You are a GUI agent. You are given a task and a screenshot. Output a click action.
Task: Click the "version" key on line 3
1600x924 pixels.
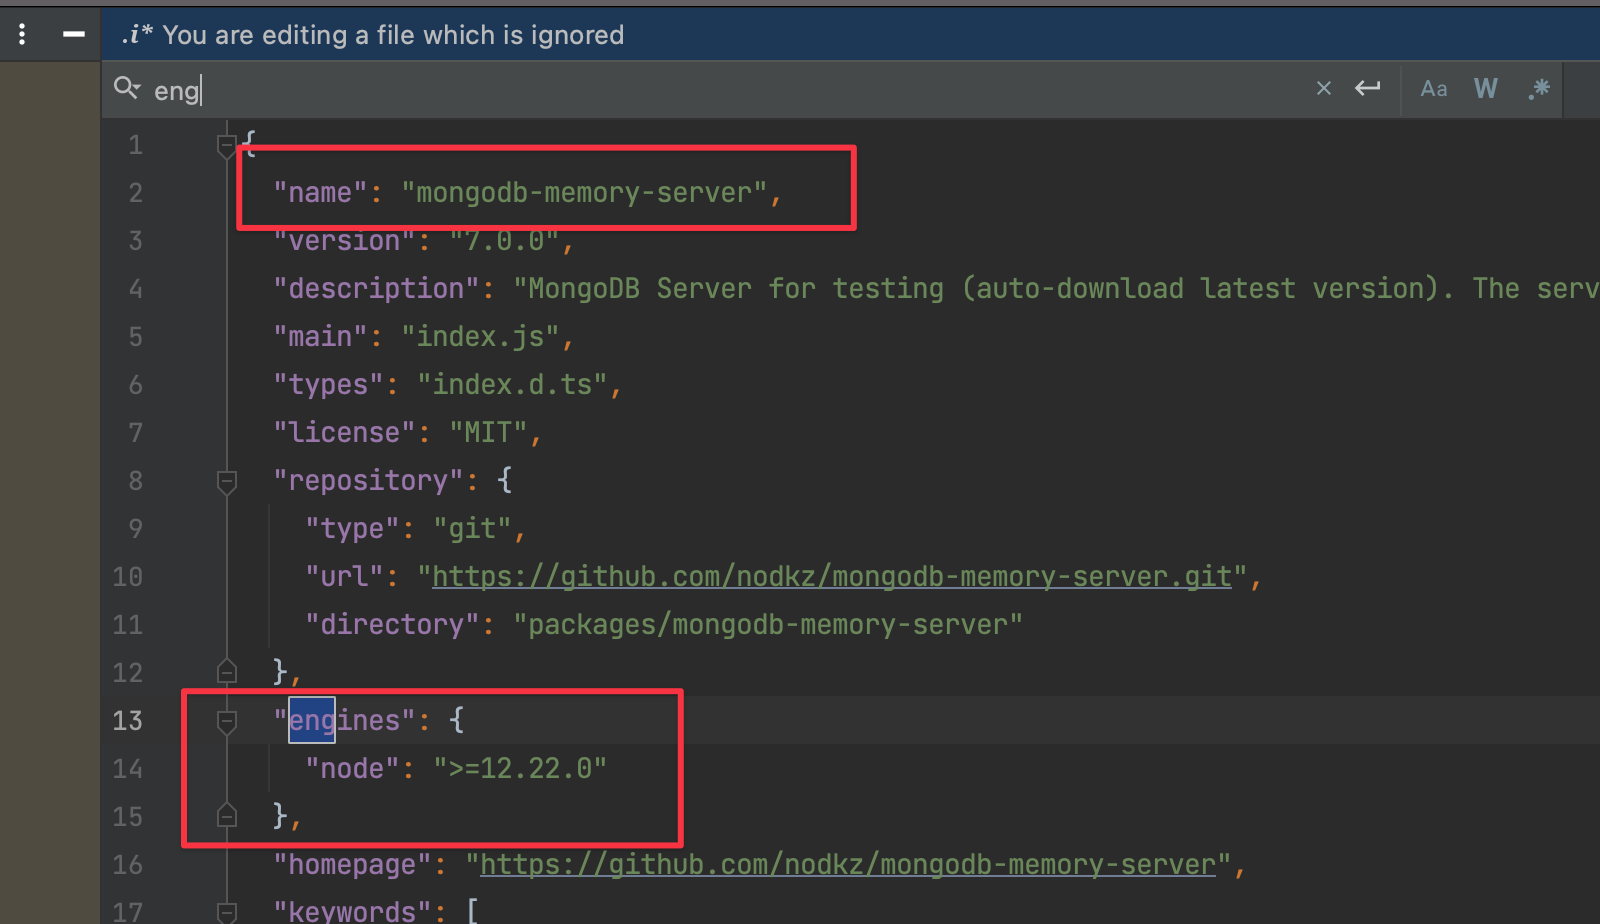[x=344, y=241]
